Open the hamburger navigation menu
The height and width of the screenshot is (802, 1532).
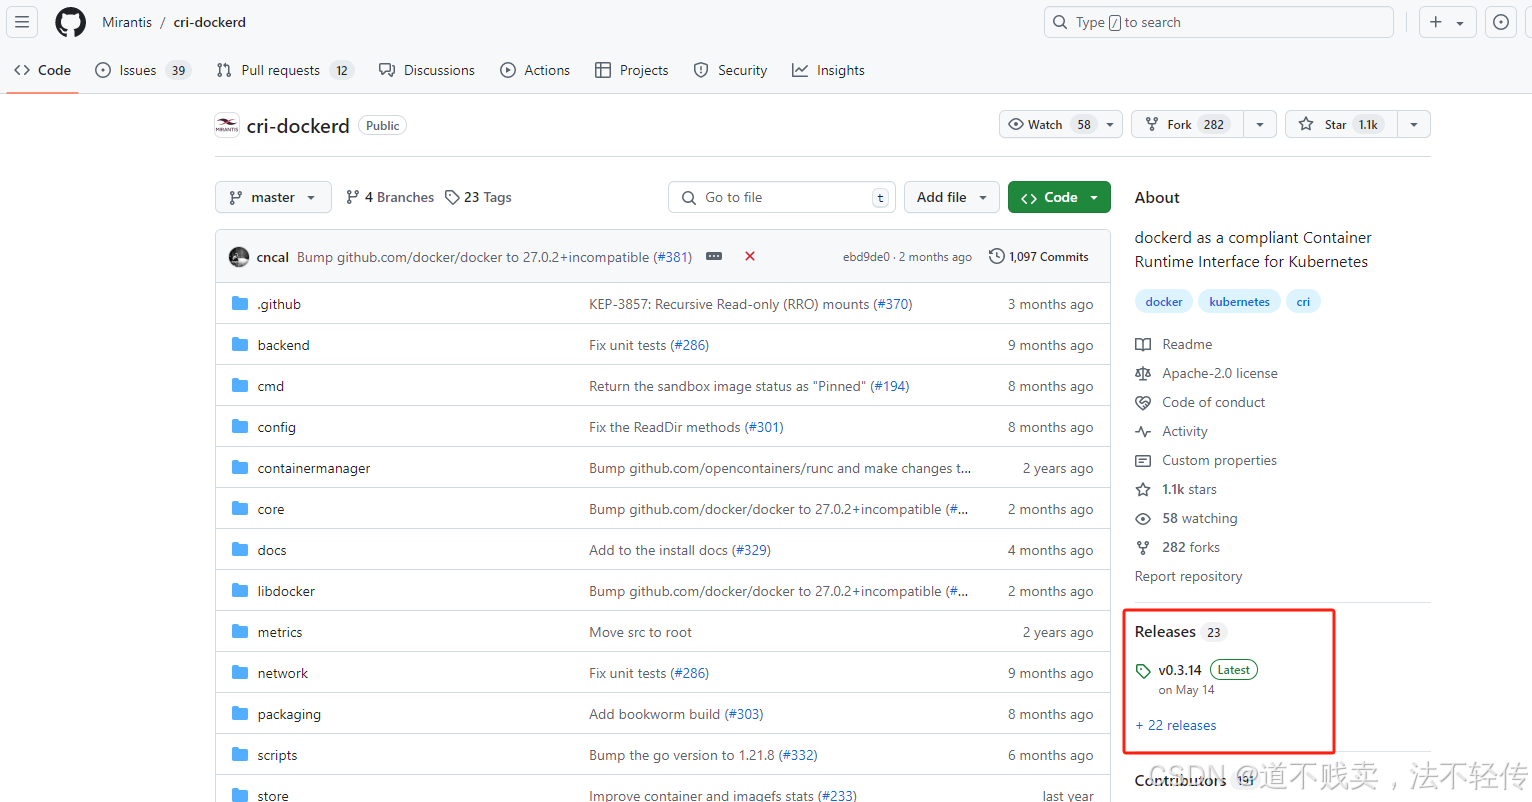[x=22, y=22]
